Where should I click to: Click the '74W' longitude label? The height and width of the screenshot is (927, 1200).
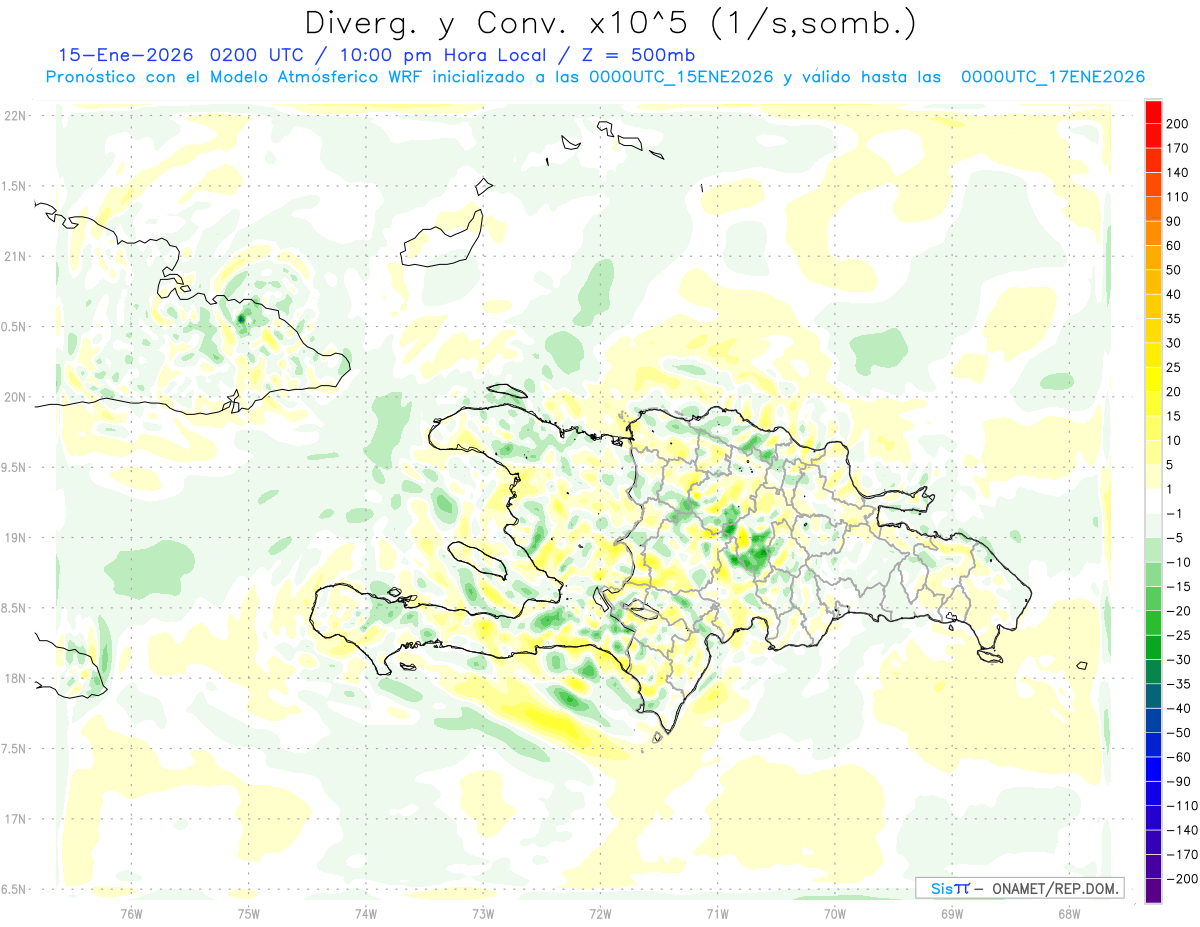pyautogui.click(x=366, y=914)
